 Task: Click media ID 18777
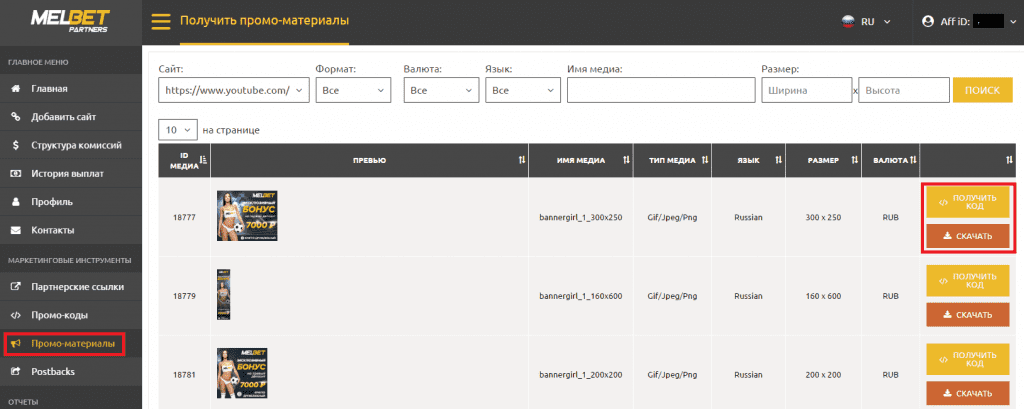(x=184, y=217)
